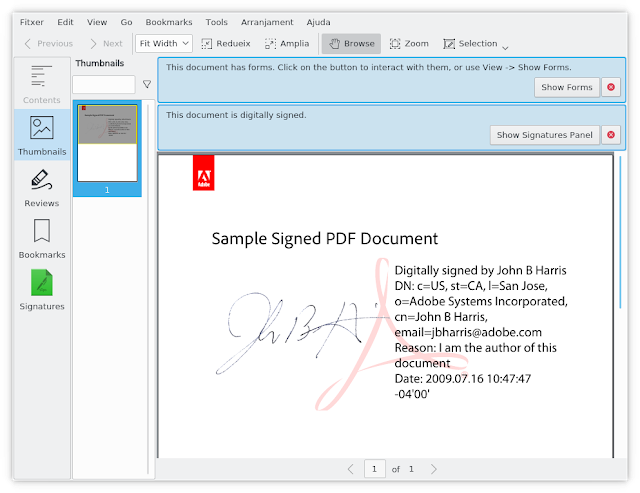Close the digitally signed notification banner
Image resolution: width=640 pixels, height=493 pixels.
pos(611,135)
